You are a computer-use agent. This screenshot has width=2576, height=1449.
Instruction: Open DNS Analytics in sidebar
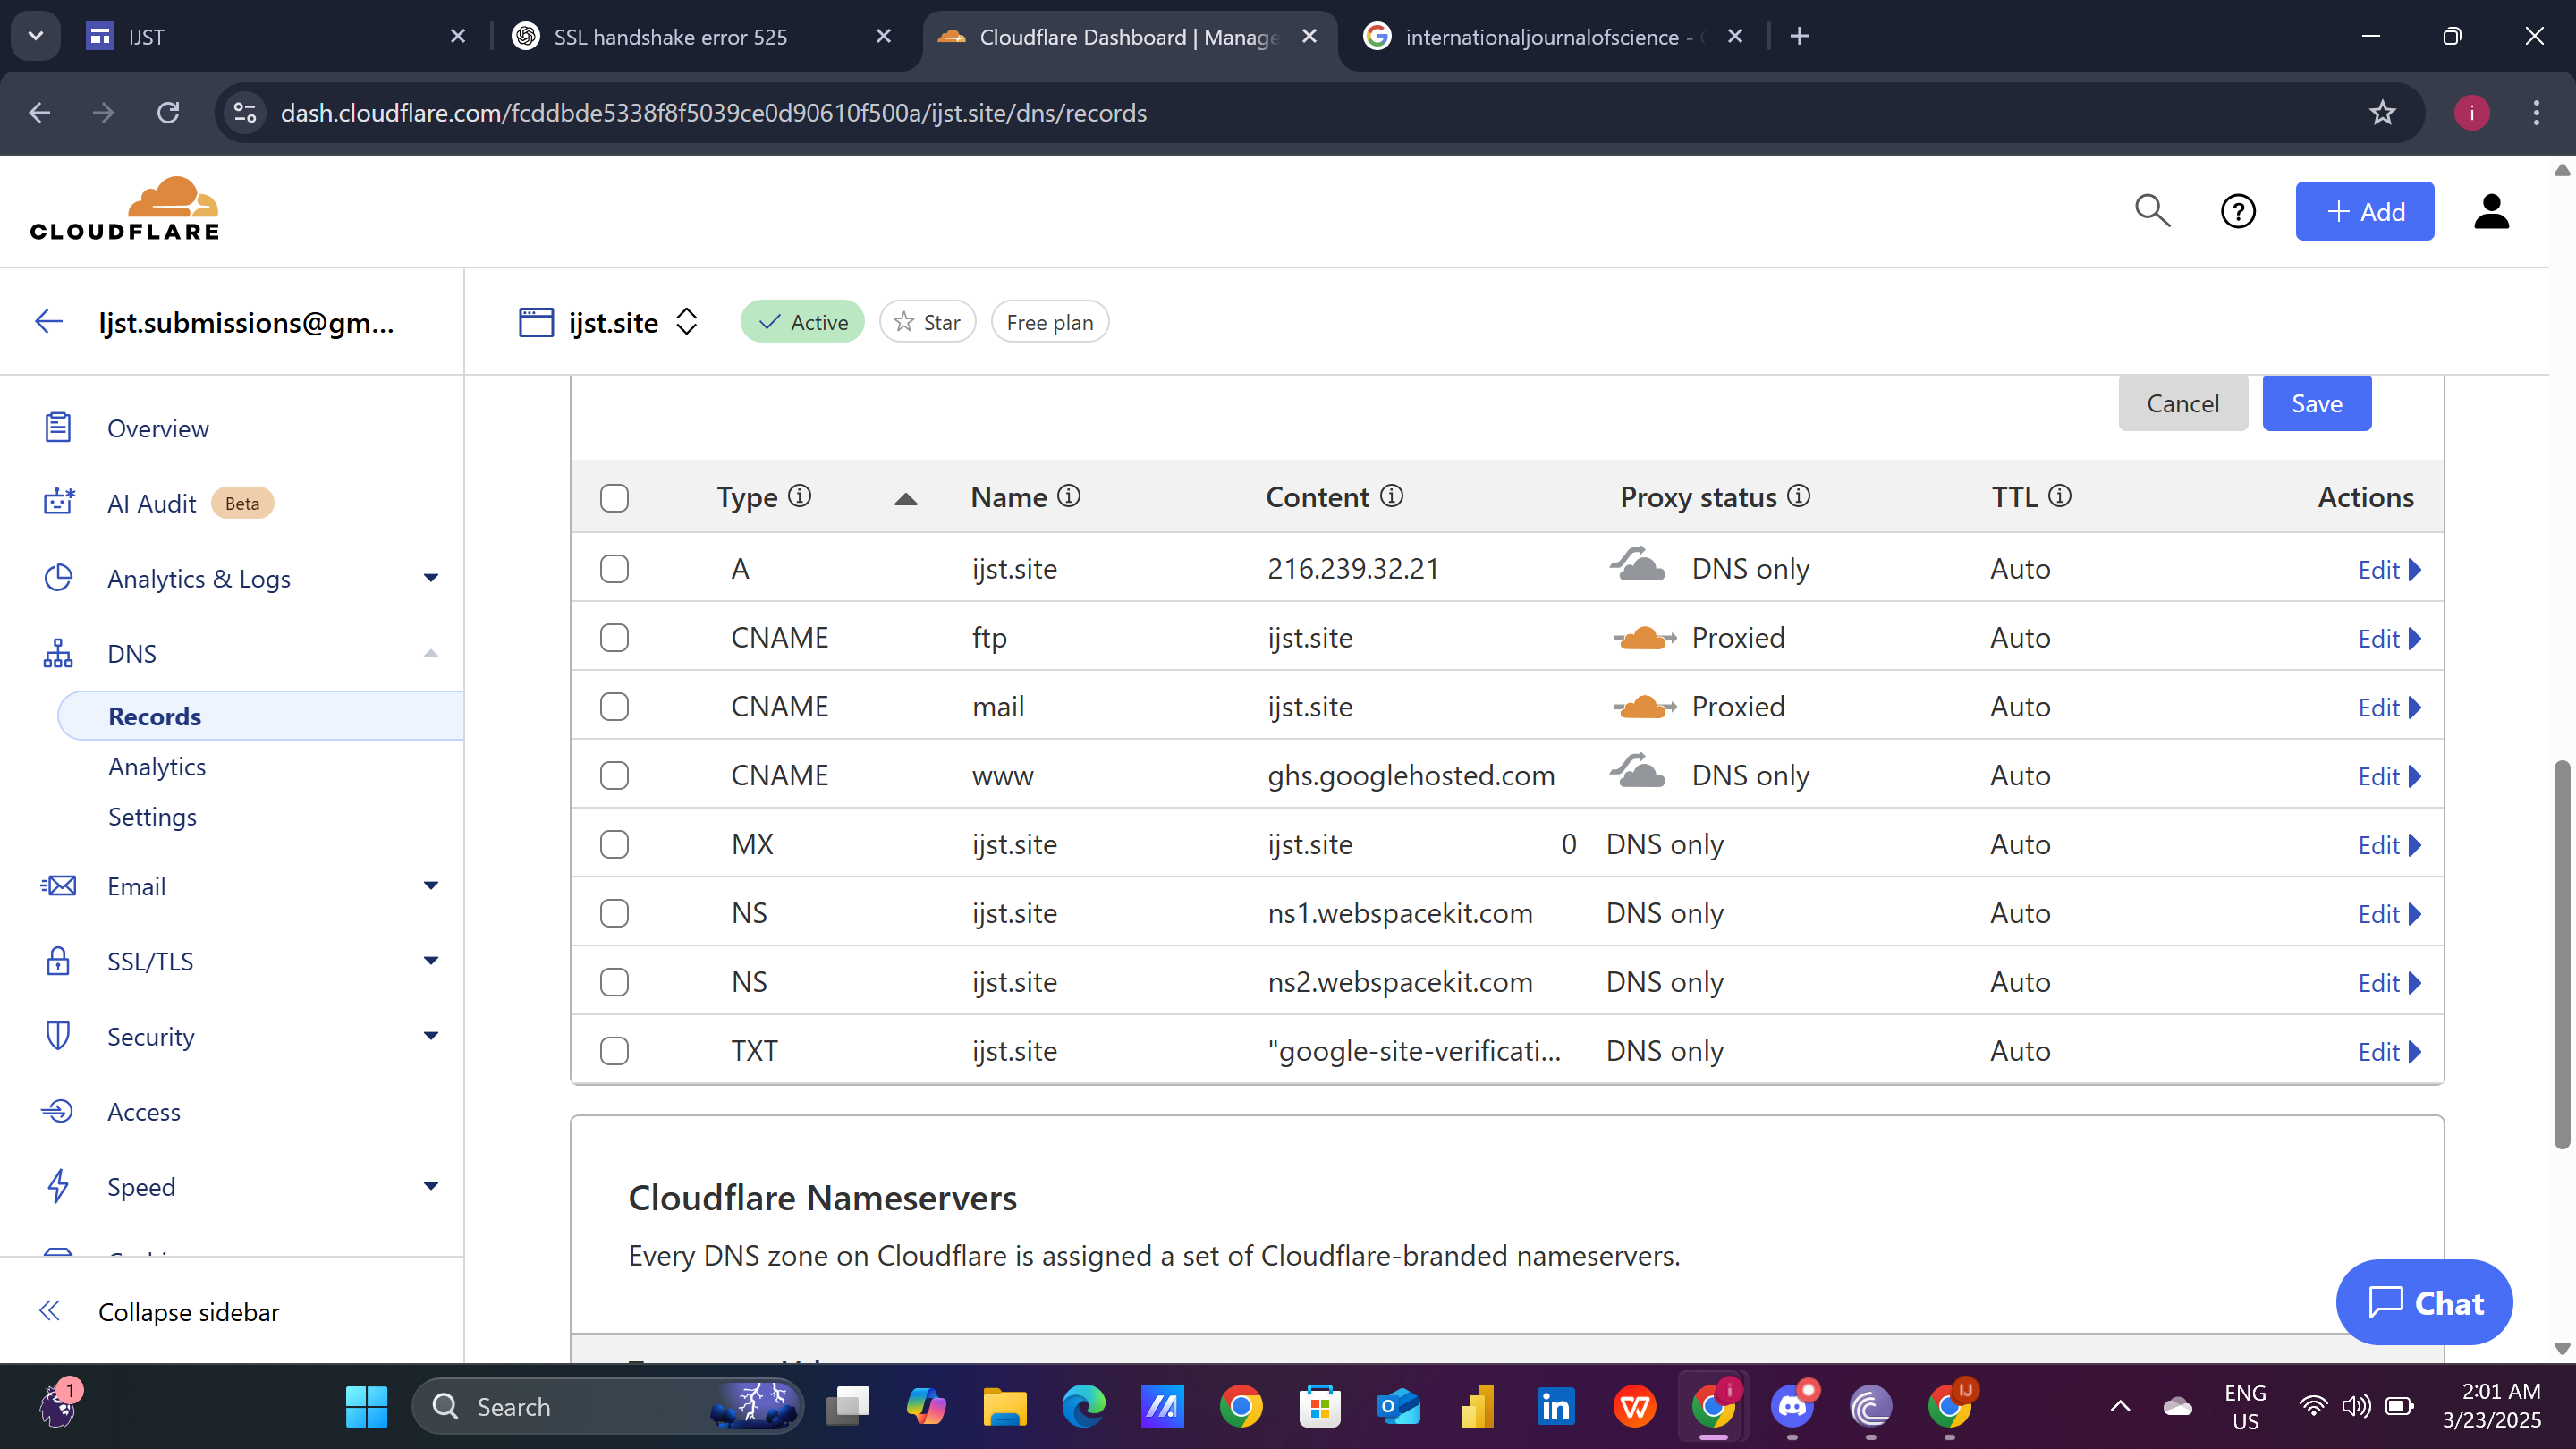(x=157, y=767)
